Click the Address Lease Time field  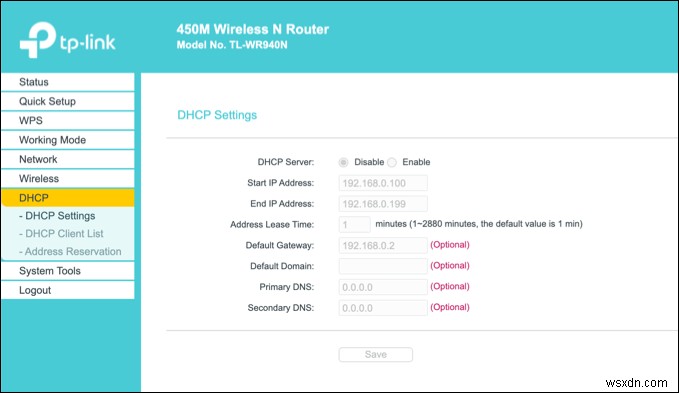pyautogui.click(x=354, y=225)
